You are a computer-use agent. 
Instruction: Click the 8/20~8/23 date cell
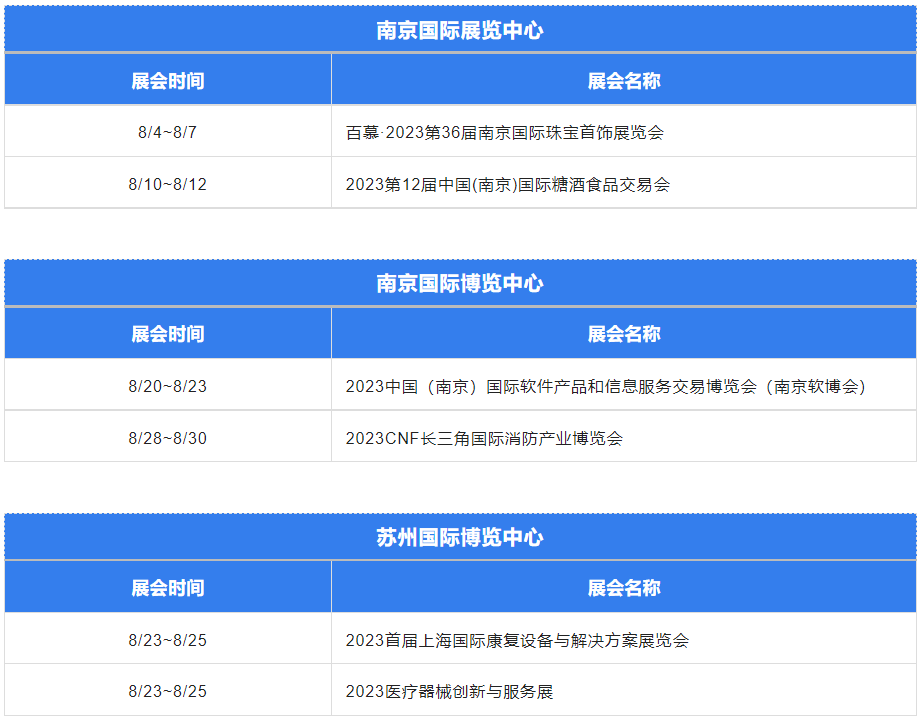[168, 386]
